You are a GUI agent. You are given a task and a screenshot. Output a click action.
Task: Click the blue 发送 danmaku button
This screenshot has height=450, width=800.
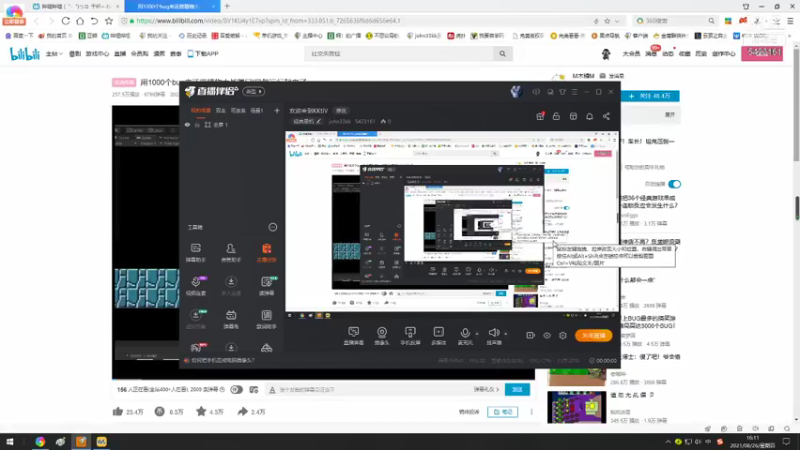pos(517,389)
